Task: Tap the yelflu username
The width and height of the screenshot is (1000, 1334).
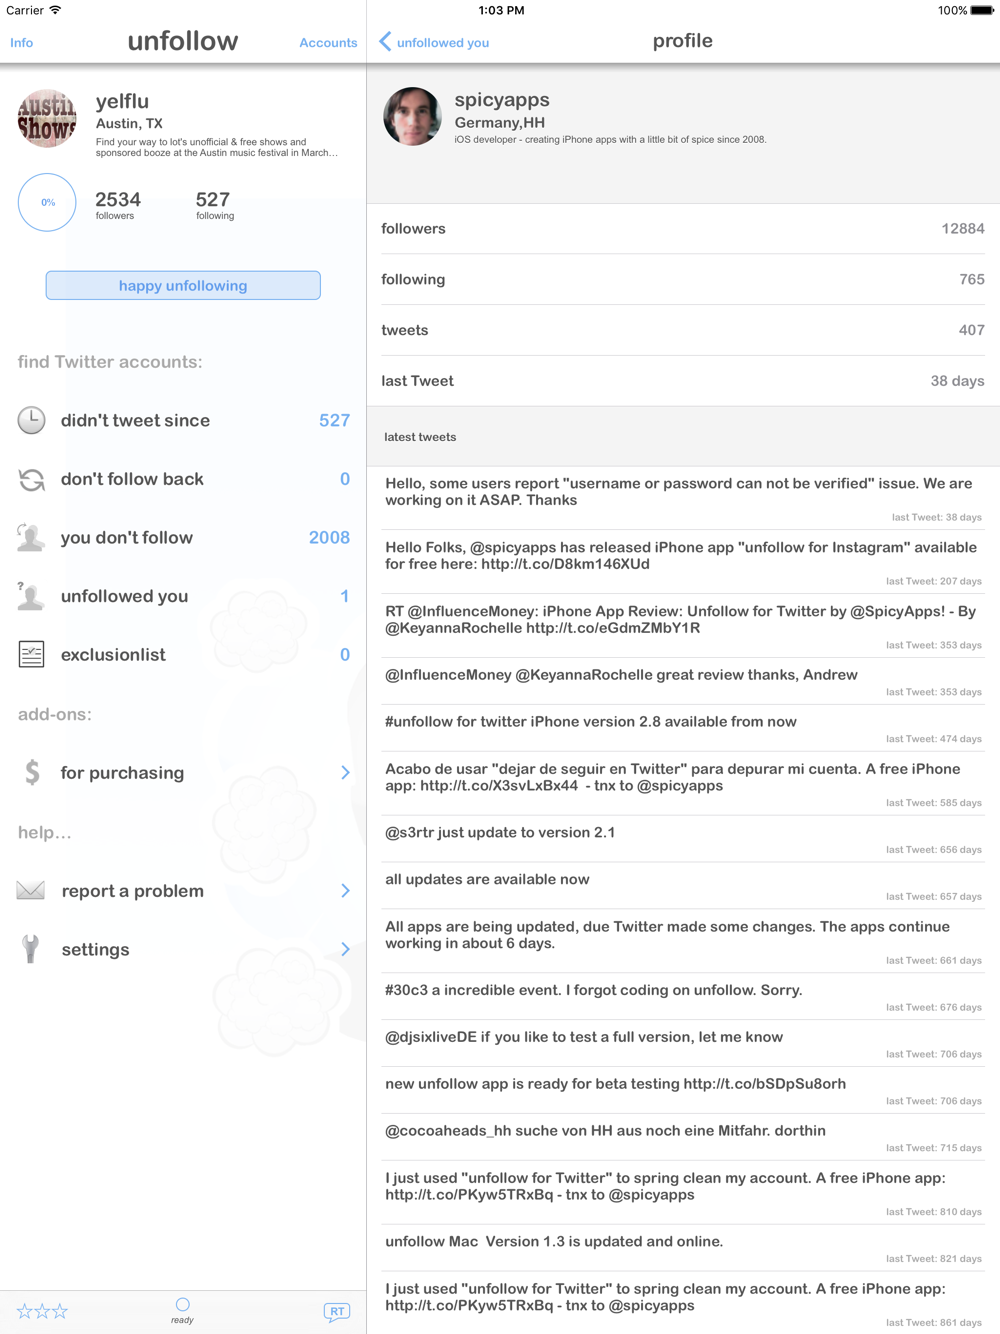Action: click(122, 101)
